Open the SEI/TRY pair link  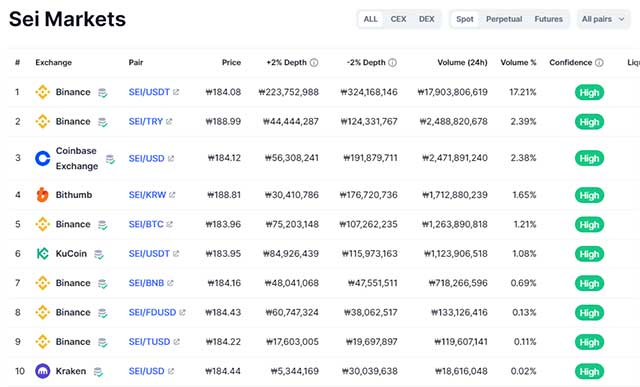pyautogui.click(x=146, y=122)
